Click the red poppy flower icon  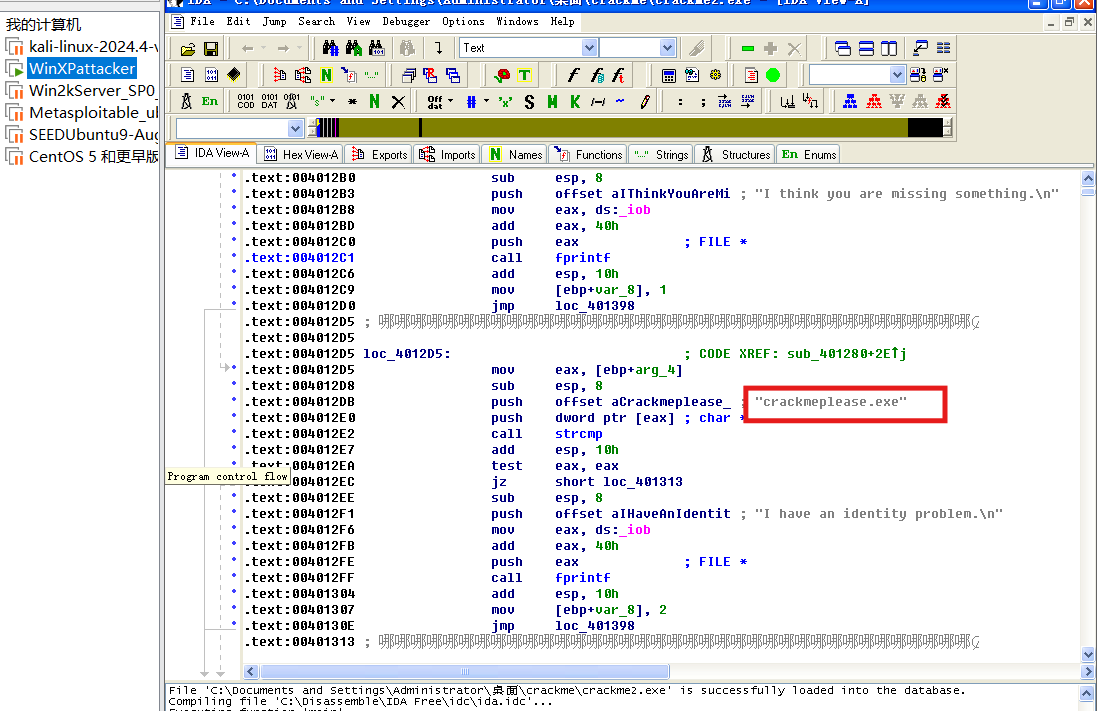502,75
